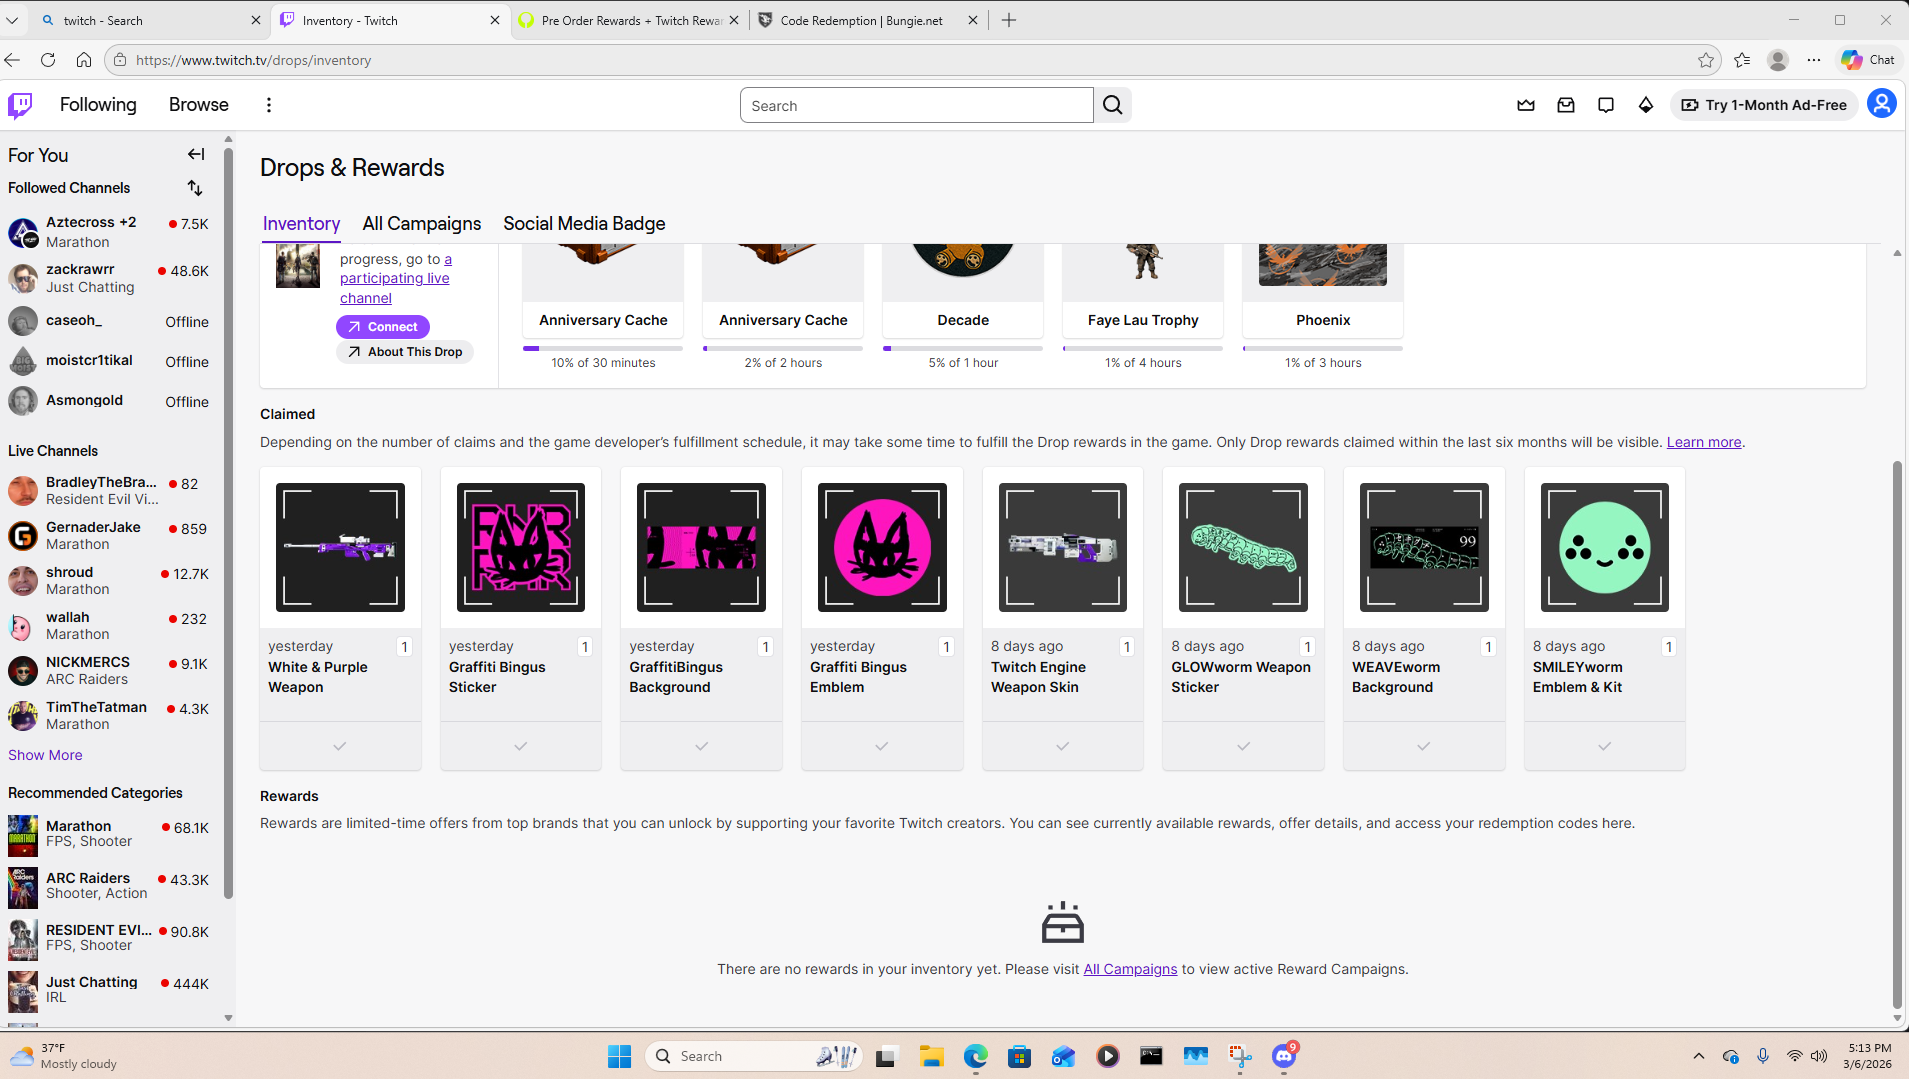Click the About This Drop button
This screenshot has height=1079, width=1909.
tap(405, 352)
